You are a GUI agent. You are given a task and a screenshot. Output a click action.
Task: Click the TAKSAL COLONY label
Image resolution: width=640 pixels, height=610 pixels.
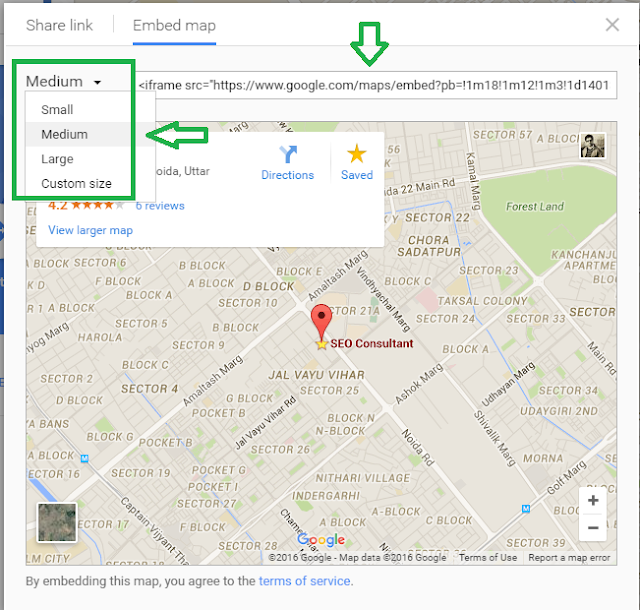[x=482, y=301]
